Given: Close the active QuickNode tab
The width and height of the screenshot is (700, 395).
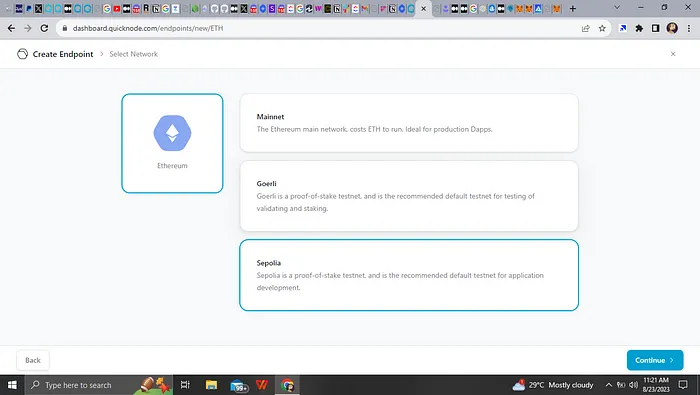Looking at the screenshot, I should click(x=424, y=8).
